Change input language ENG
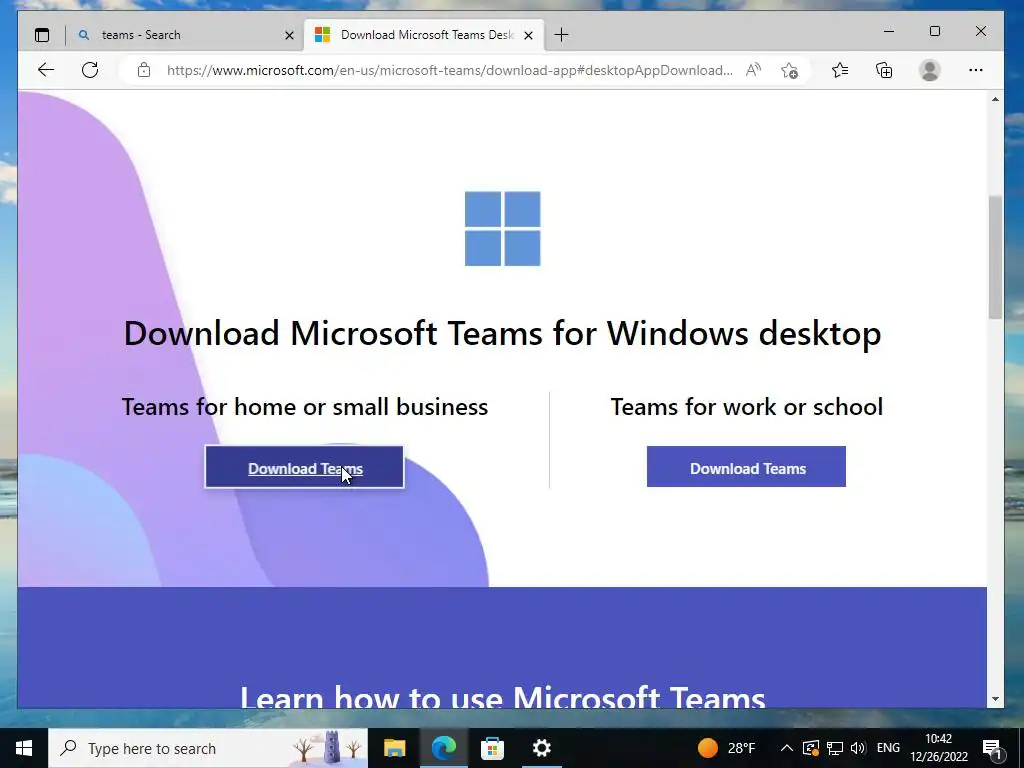The image size is (1024, 768). (888, 748)
